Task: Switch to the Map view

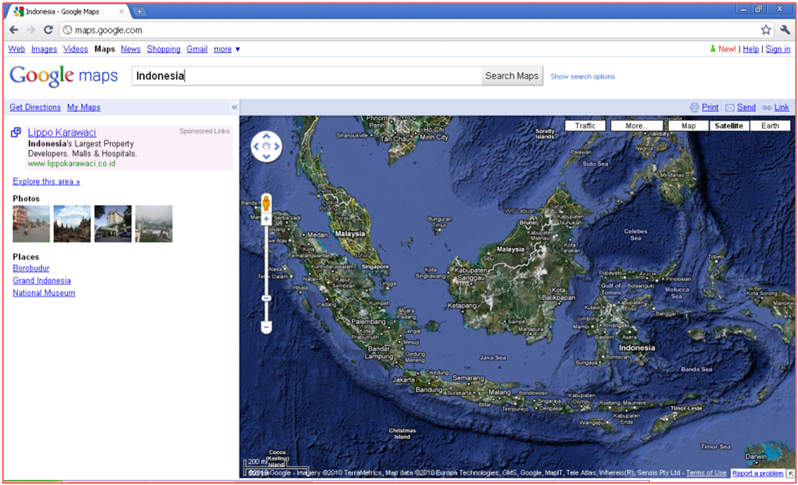Action: 689,126
